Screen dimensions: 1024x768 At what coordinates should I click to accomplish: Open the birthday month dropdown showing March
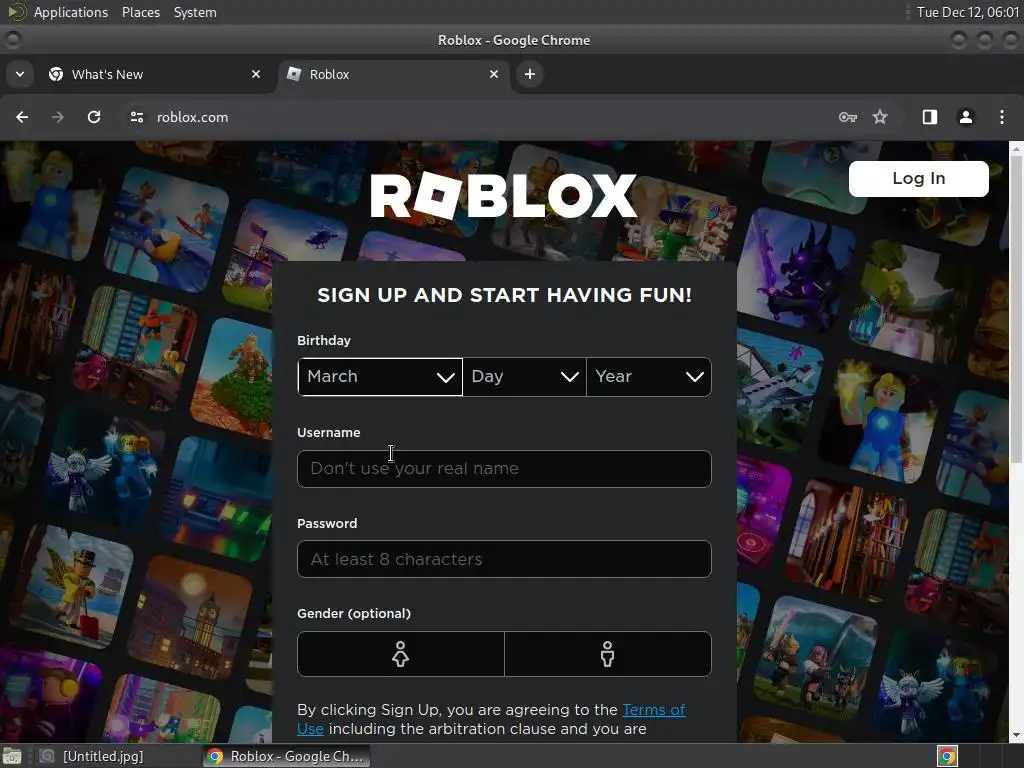pos(380,376)
